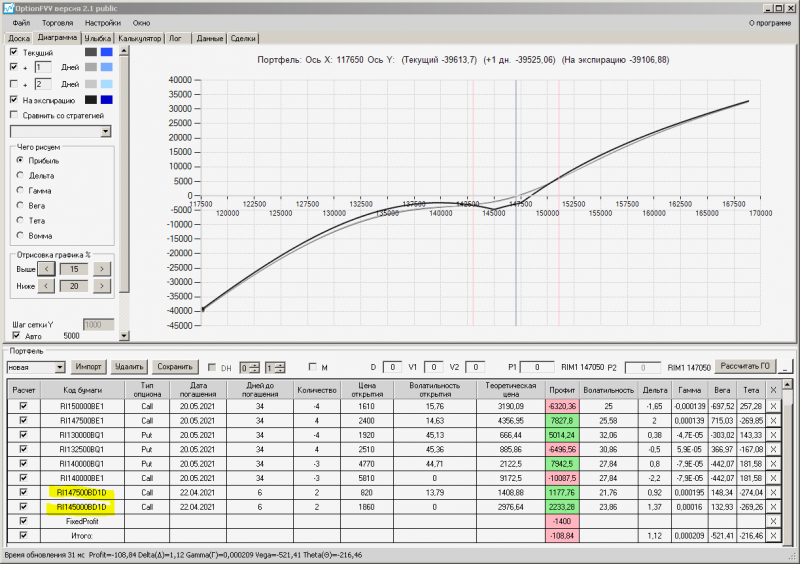800x564 pixels.
Task: Click the D input field
Action: tap(392, 367)
